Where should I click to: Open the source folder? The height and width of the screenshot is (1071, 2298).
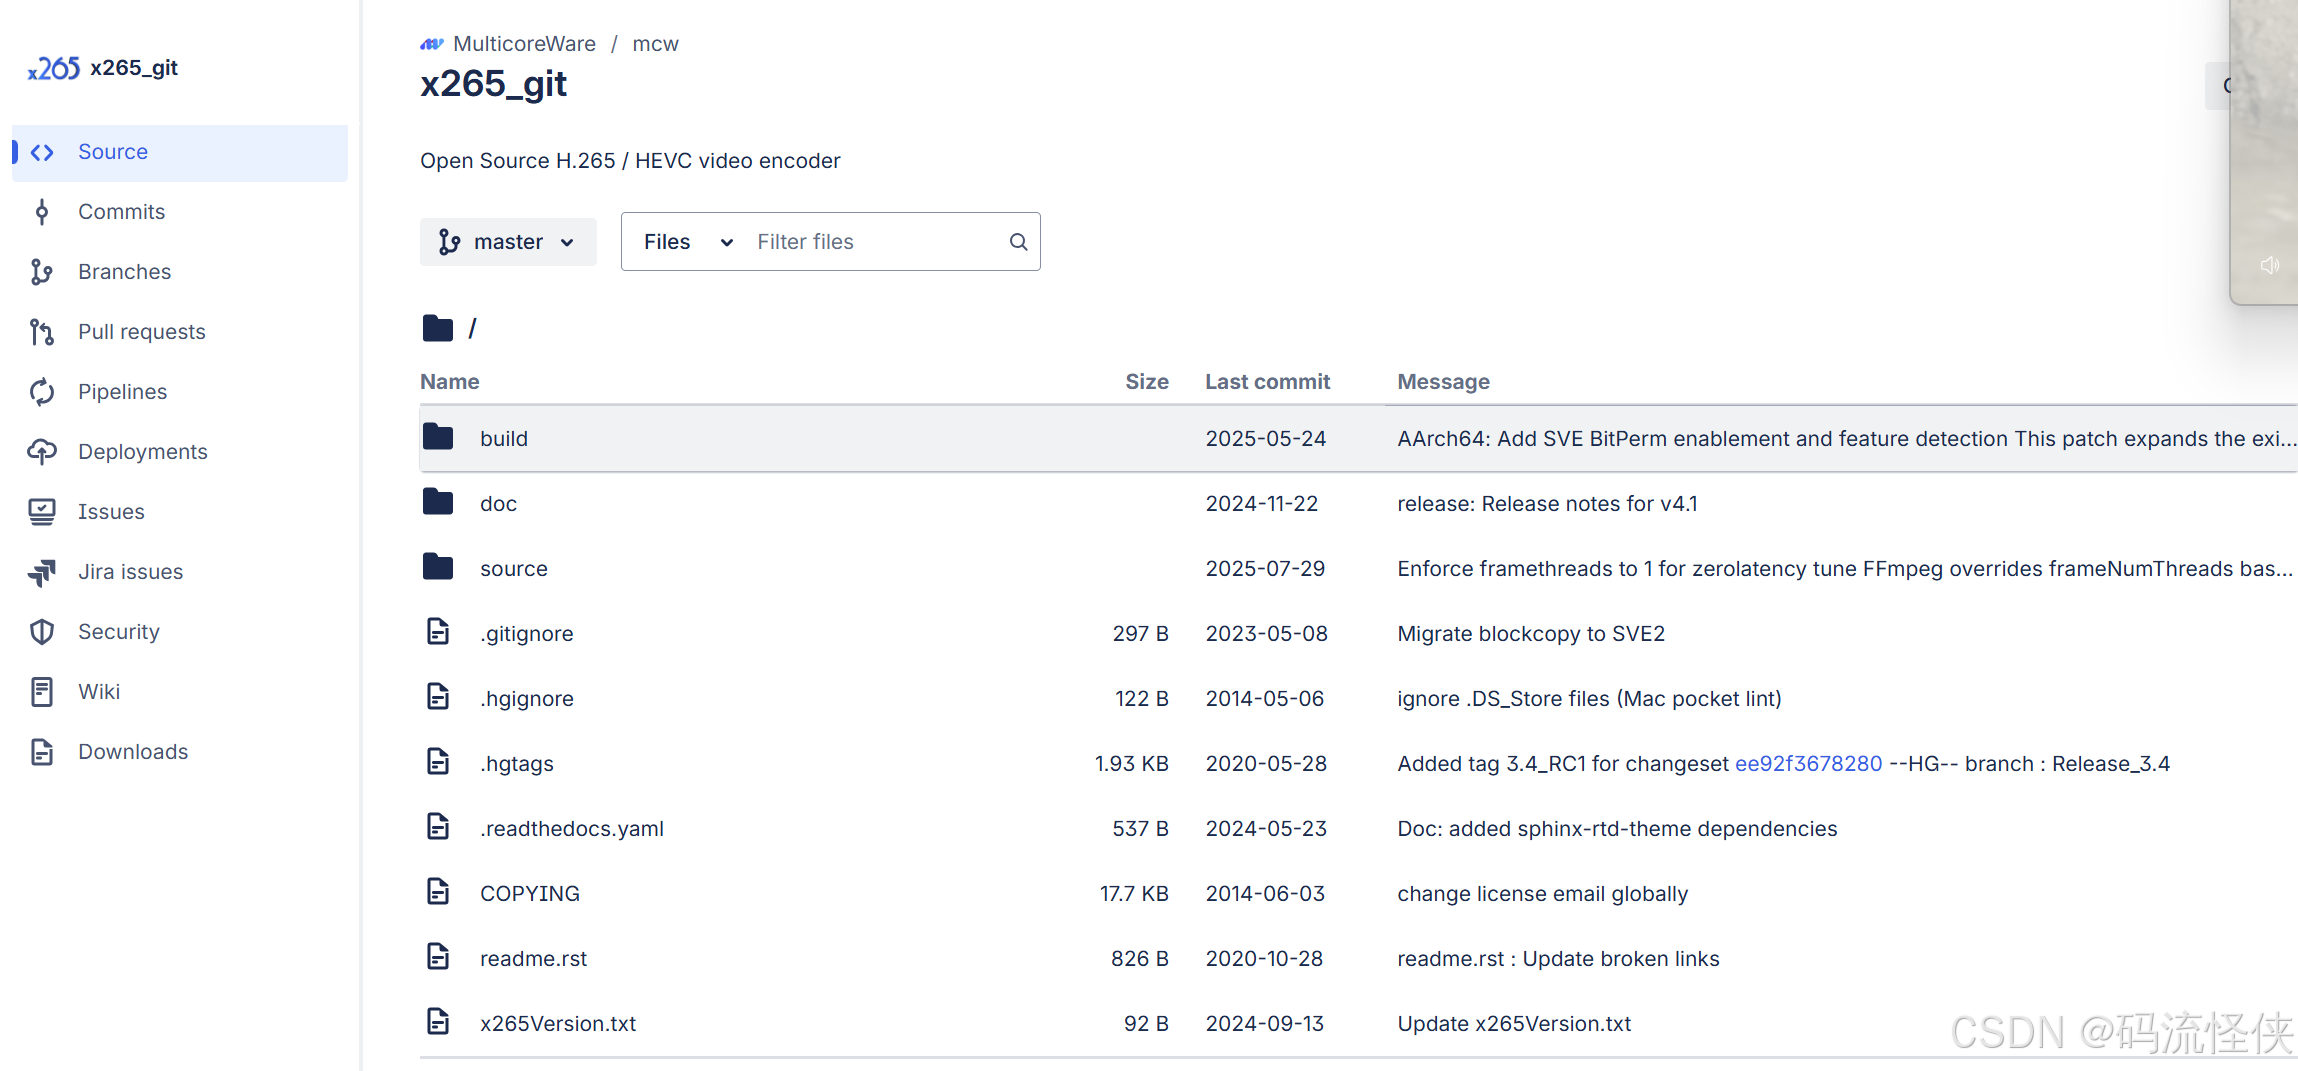(x=514, y=569)
